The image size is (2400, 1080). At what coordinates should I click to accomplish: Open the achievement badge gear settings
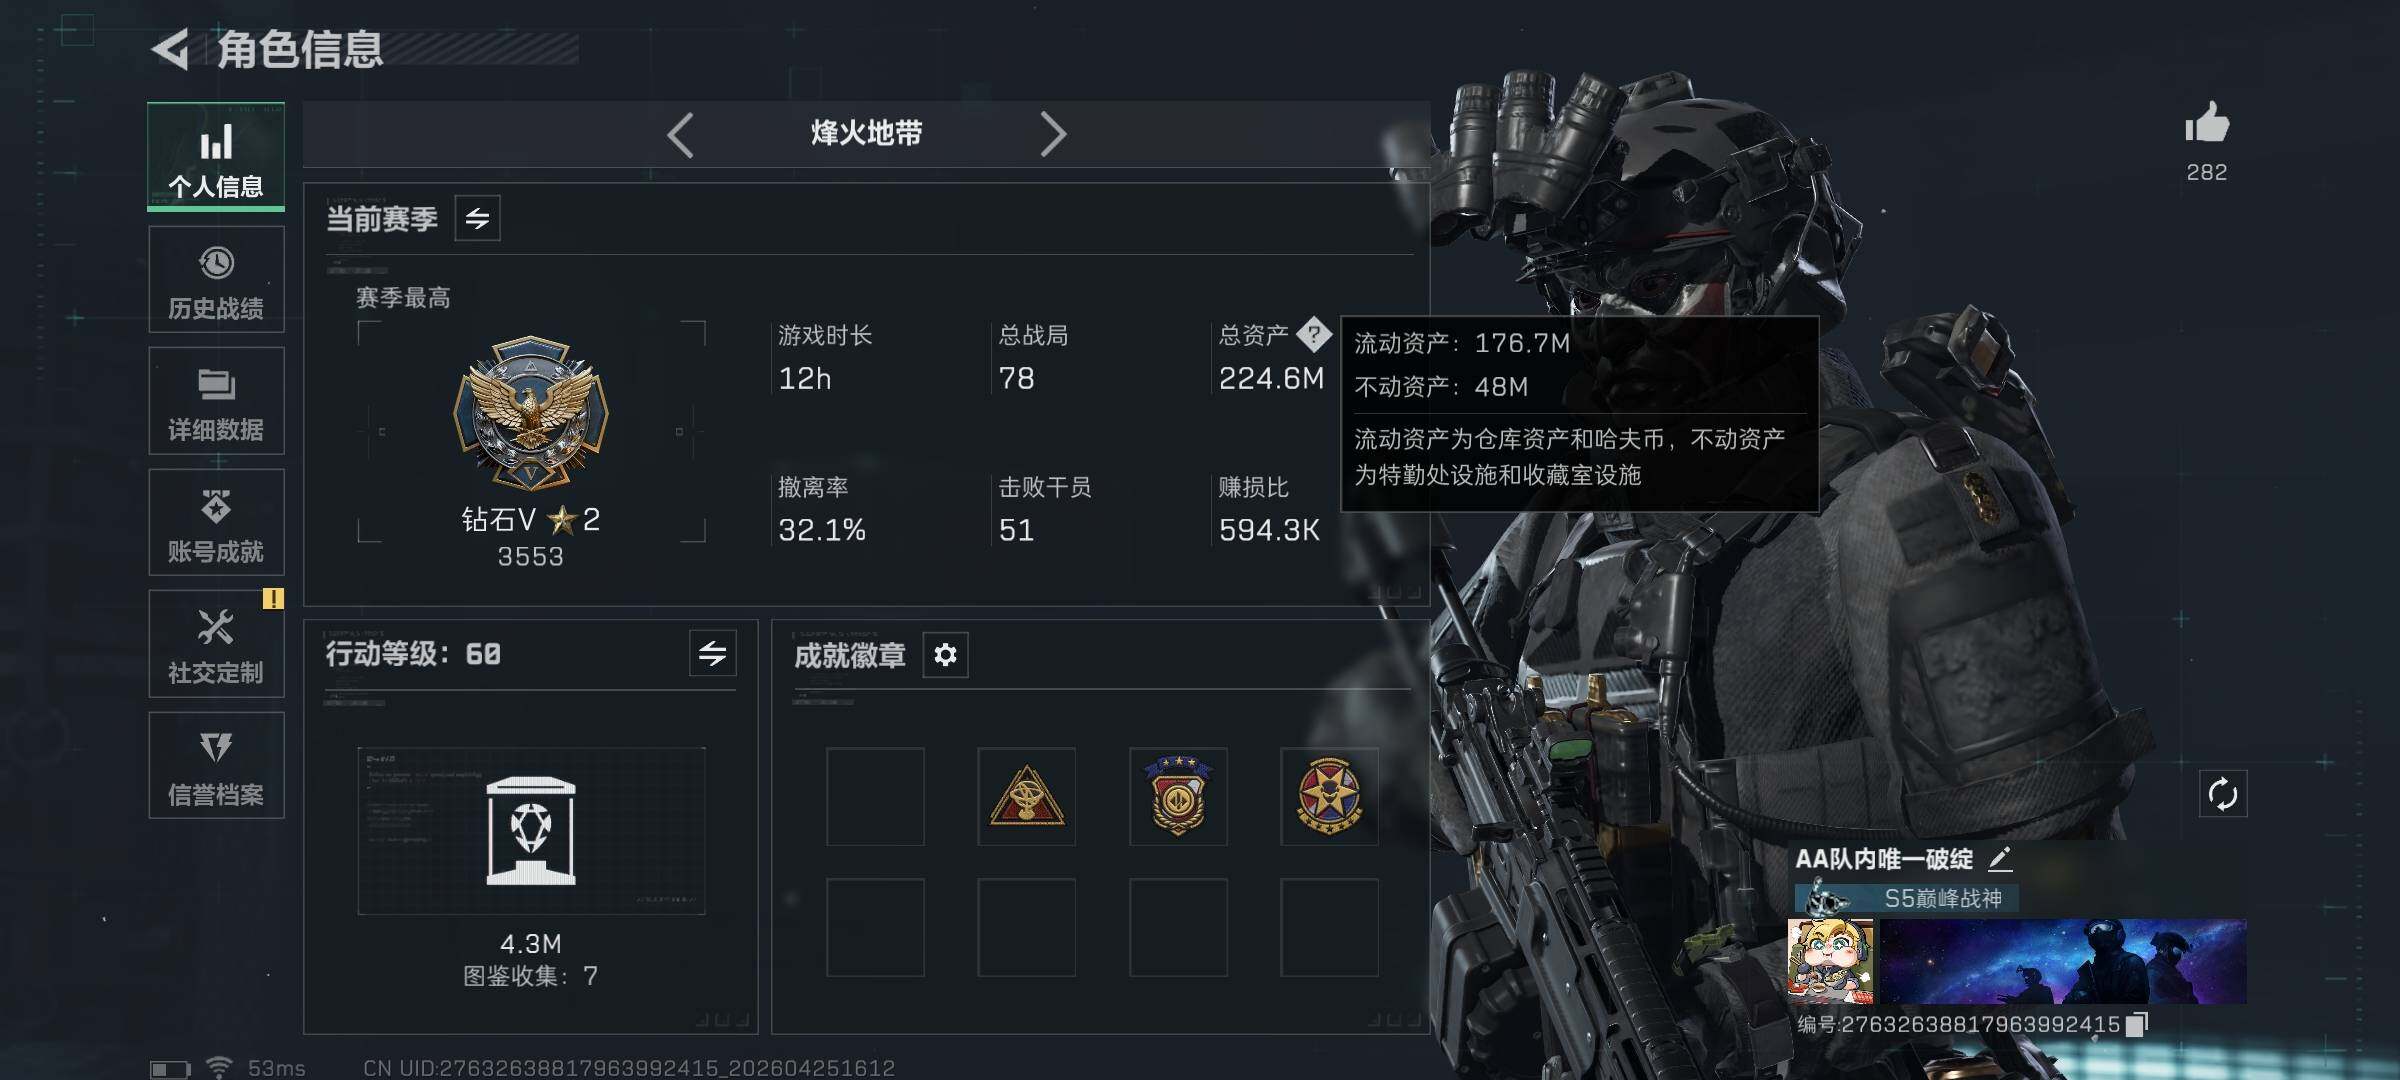(945, 655)
